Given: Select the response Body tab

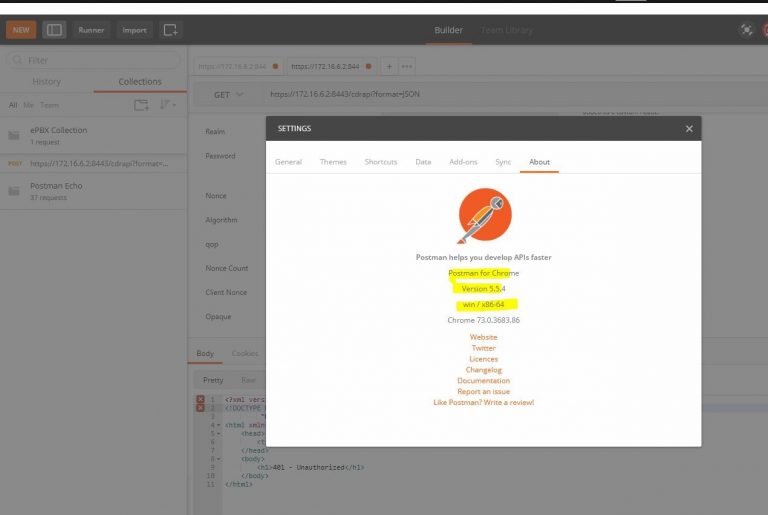Looking at the screenshot, I should (205, 353).
